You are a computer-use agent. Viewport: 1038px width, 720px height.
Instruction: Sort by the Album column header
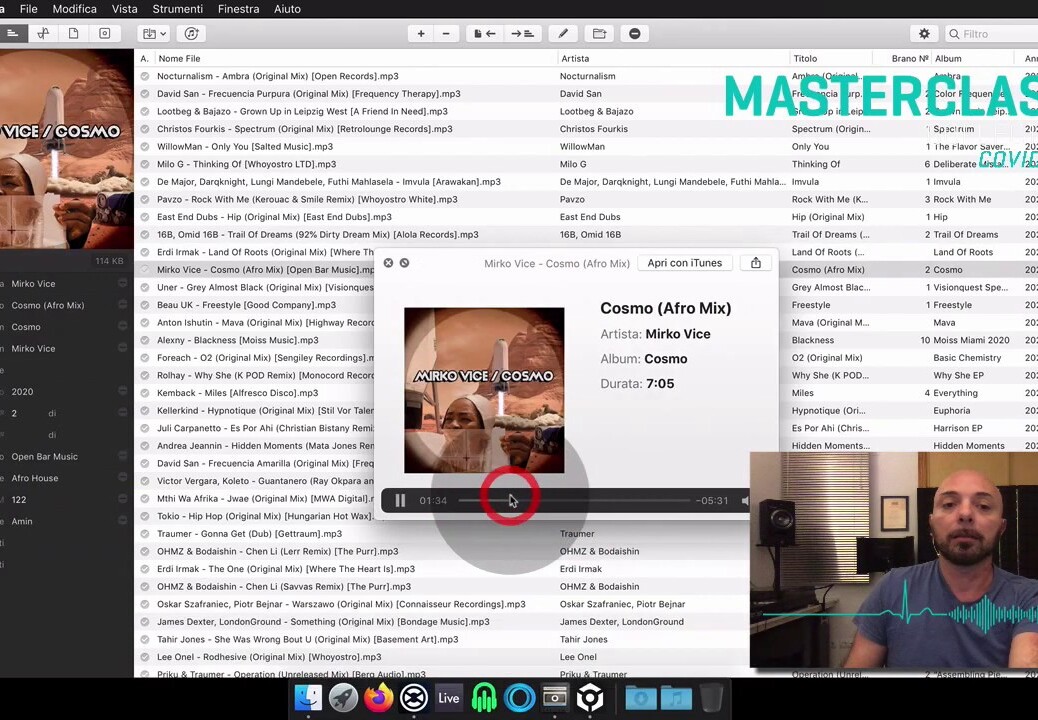[x=973, y=58]
